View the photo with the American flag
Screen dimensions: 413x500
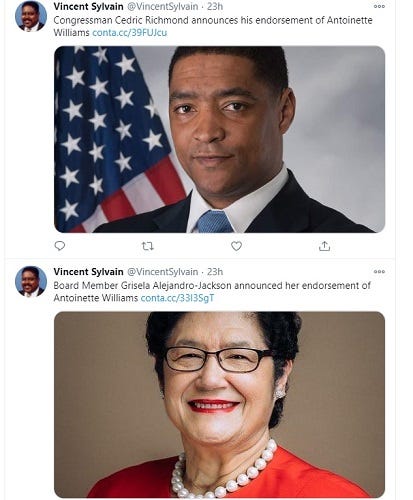[219, 139]
